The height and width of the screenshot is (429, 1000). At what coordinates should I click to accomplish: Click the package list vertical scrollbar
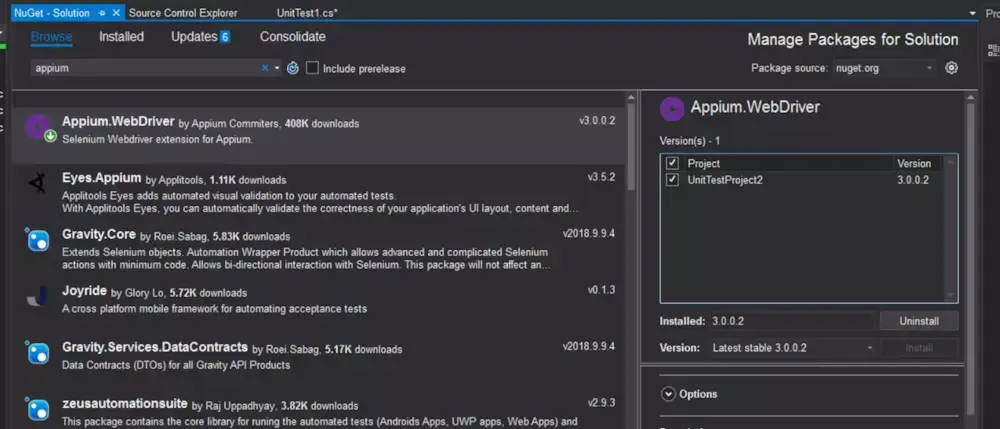click(631, 147)
